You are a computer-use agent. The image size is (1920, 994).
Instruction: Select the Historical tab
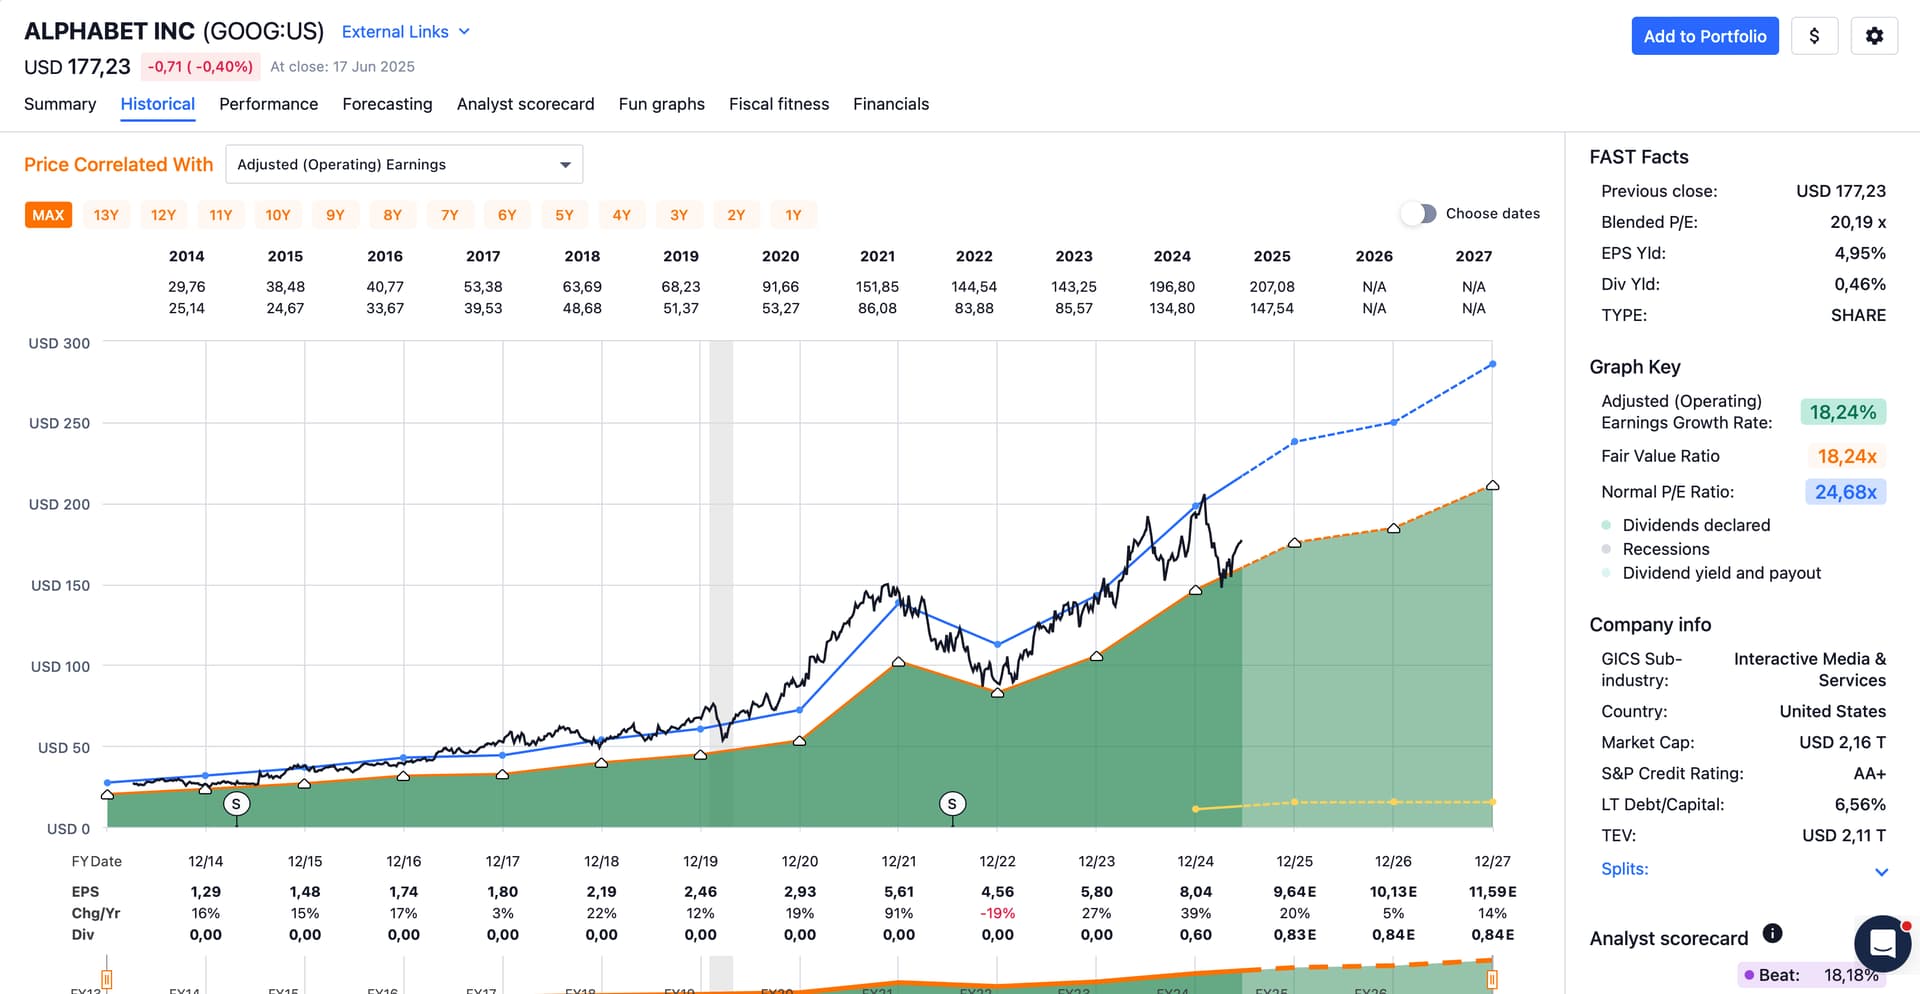[157, 104]
